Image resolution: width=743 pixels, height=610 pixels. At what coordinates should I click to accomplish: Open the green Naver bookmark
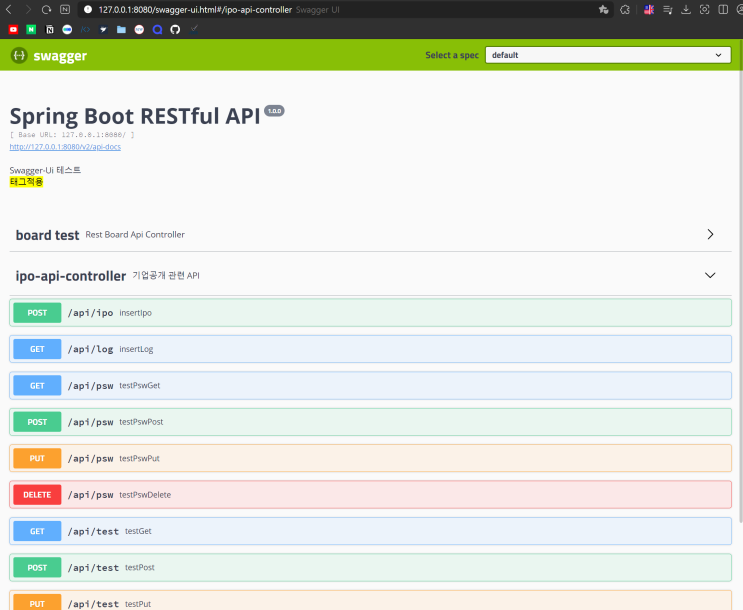pyautogui.click(x=31, y=29)
